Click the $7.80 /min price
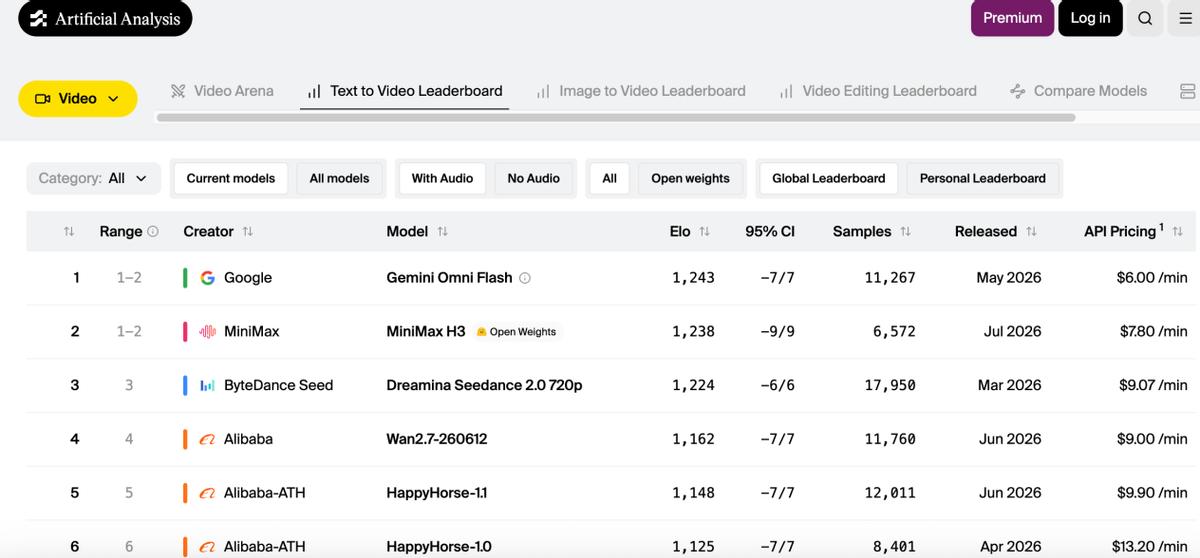 coord(1153,332)
